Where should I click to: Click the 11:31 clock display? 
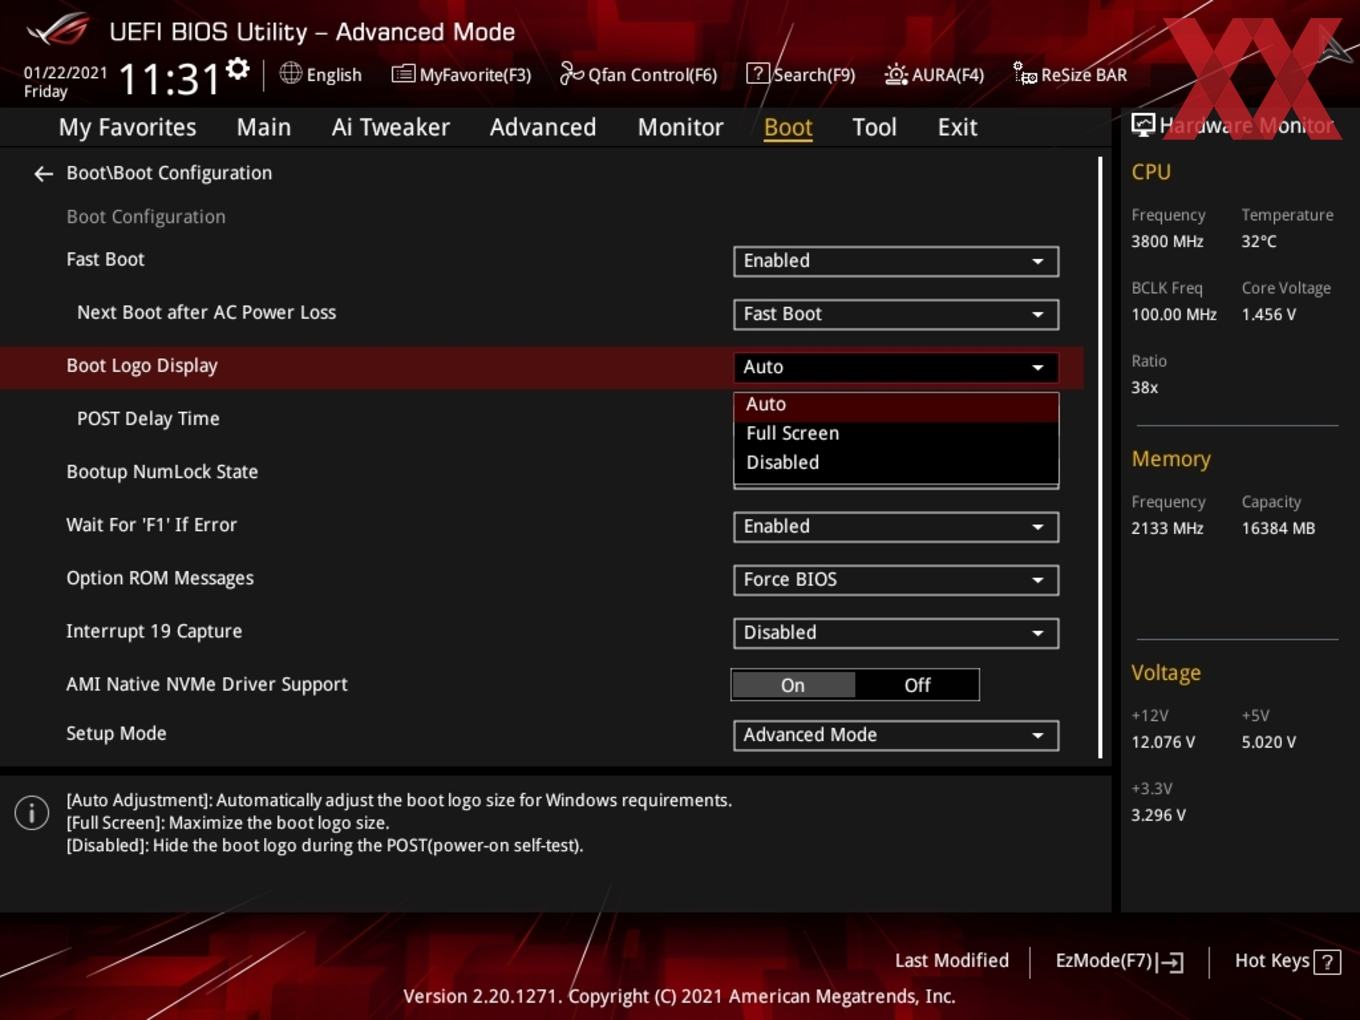point(169,79)
